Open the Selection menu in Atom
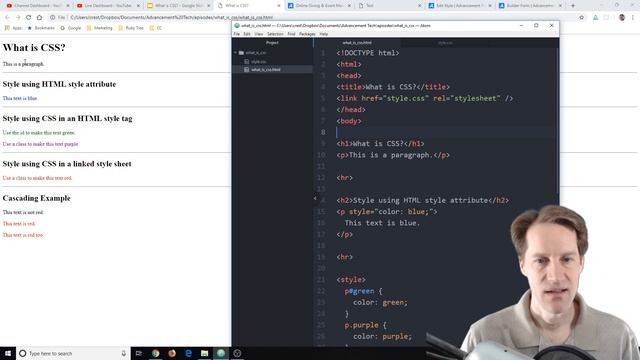 click(275, 34)
